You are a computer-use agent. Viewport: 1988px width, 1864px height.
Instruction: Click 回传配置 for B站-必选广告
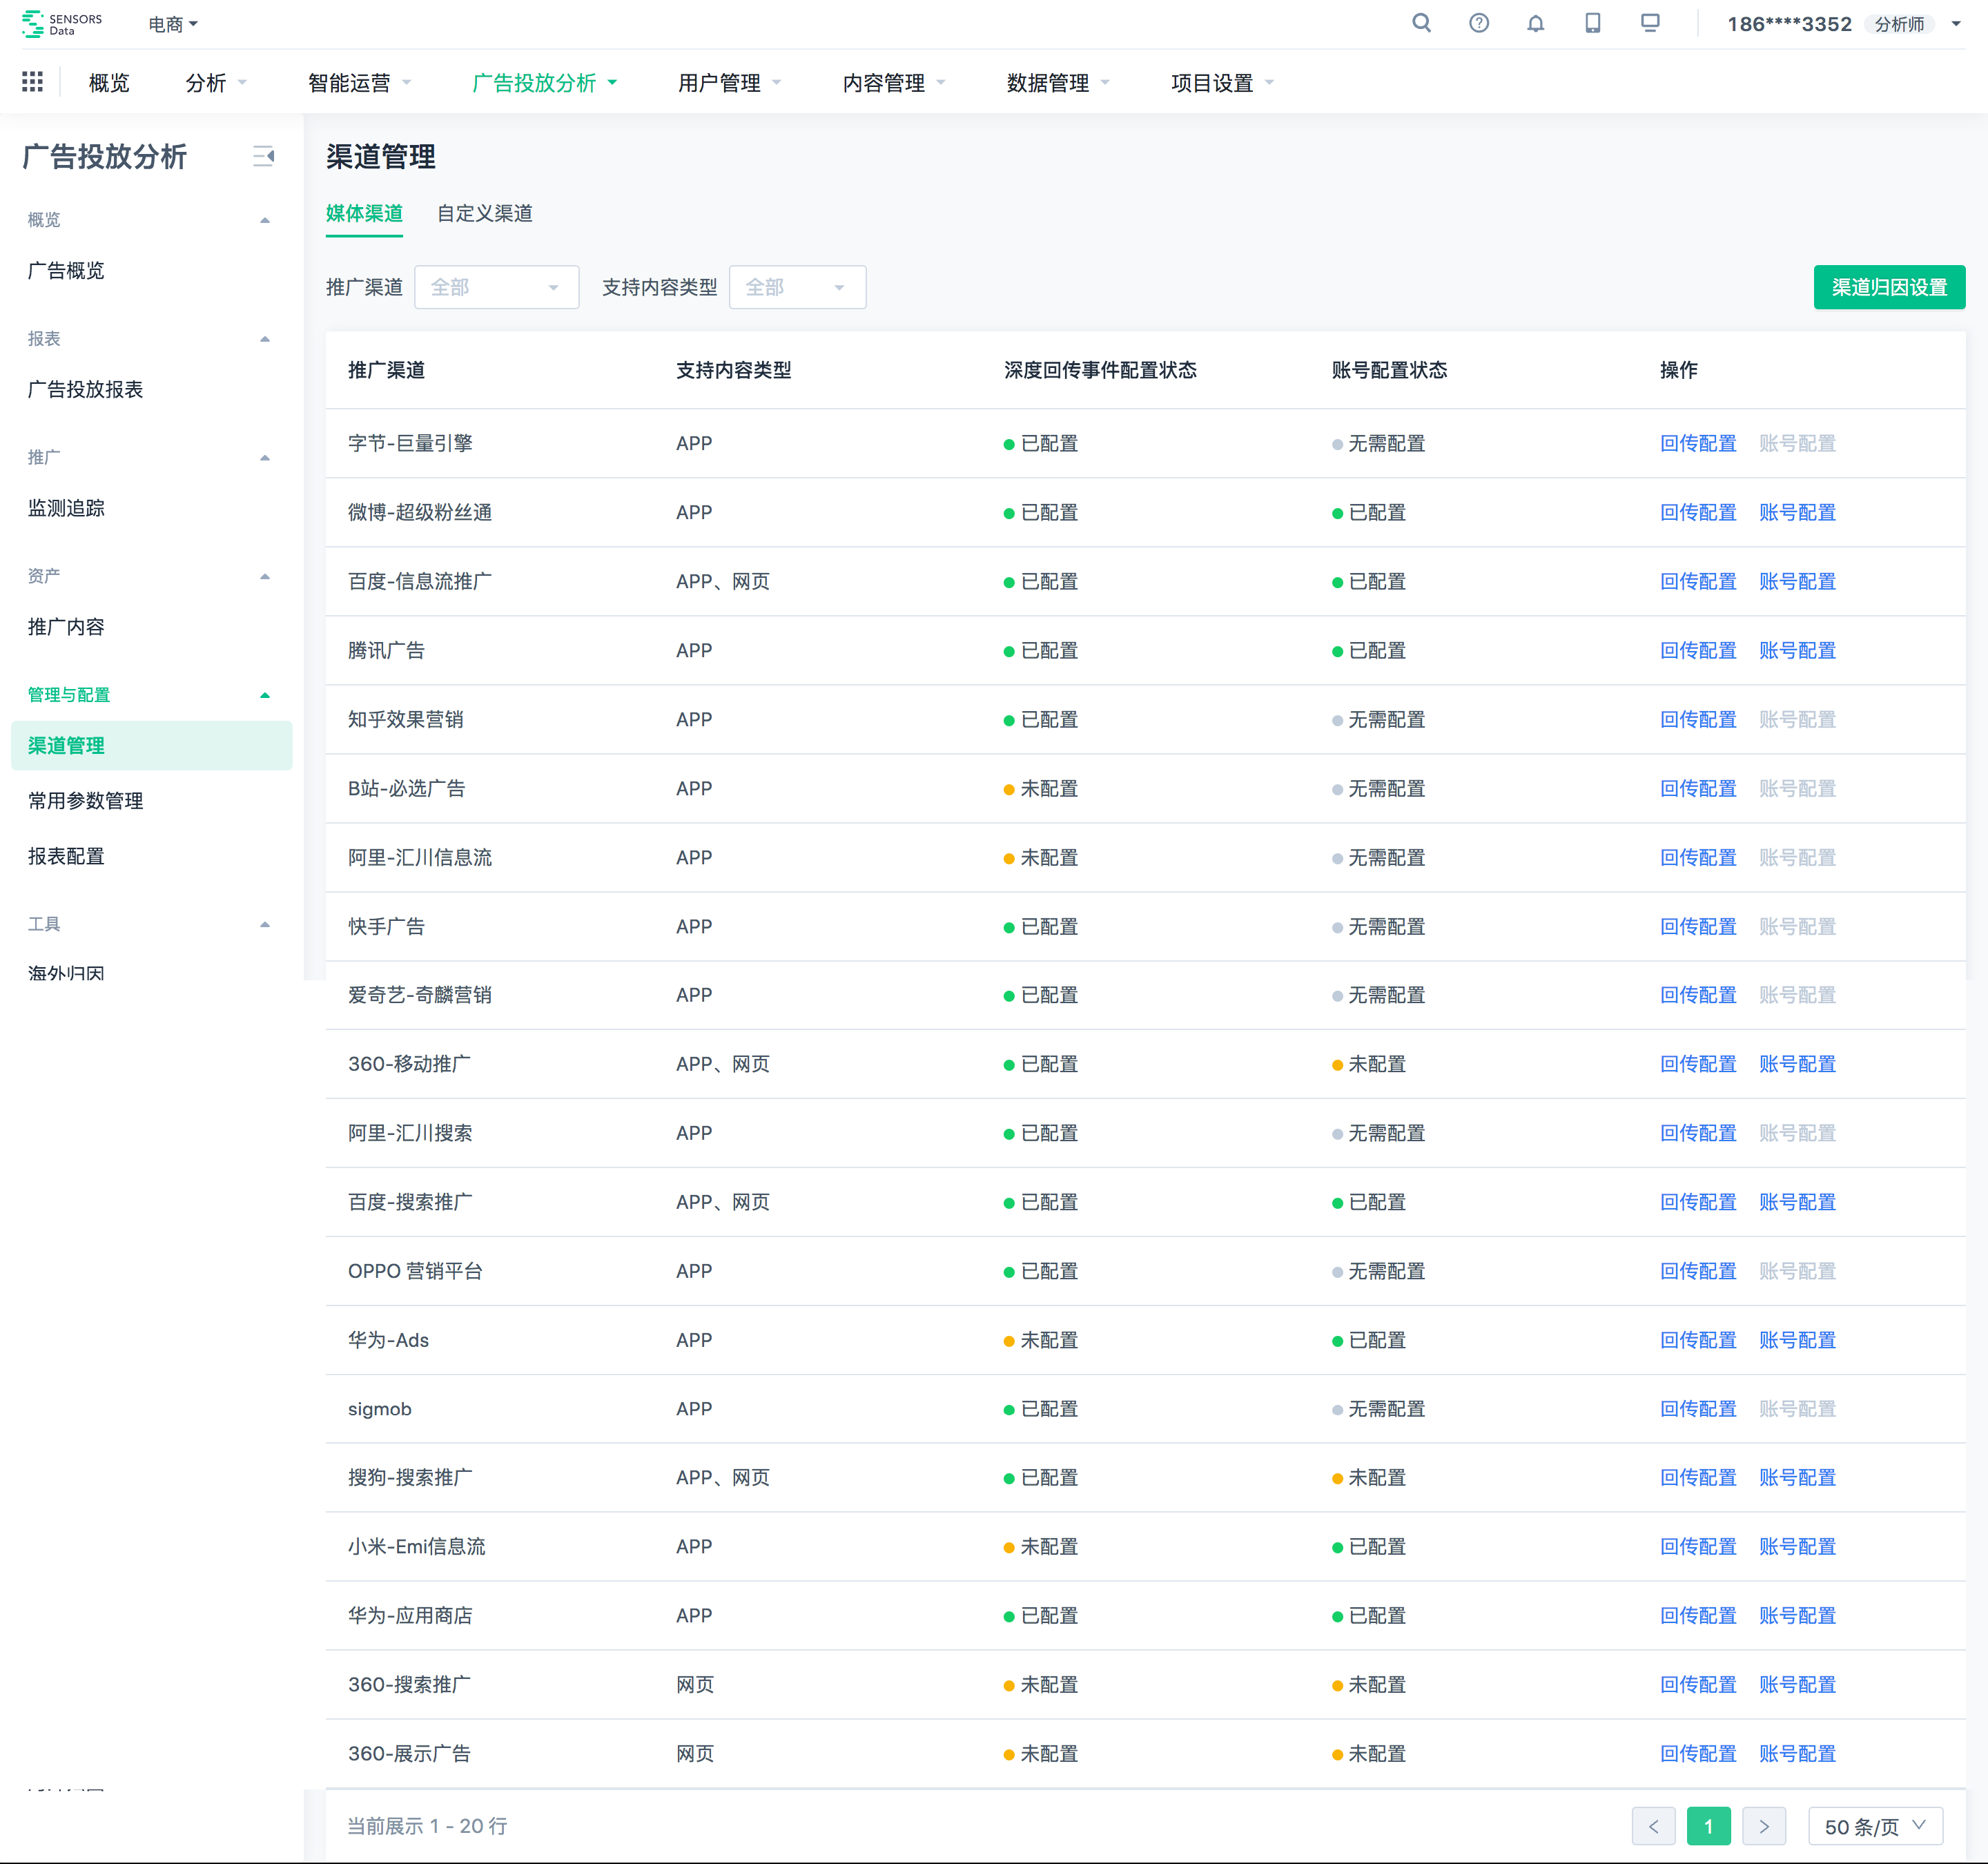pos(1698,789)
